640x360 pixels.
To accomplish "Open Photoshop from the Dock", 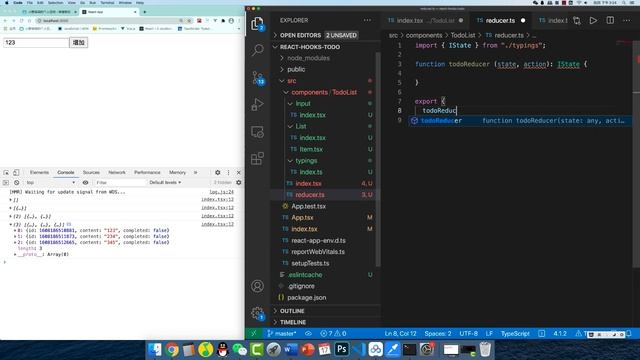I will 342,349.
